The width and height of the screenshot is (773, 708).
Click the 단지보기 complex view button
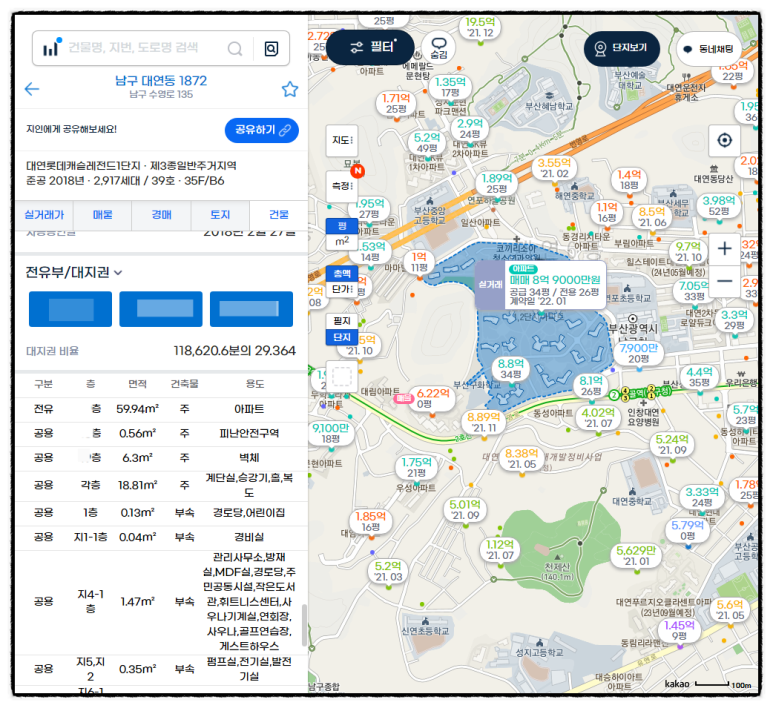pos(622,48)
